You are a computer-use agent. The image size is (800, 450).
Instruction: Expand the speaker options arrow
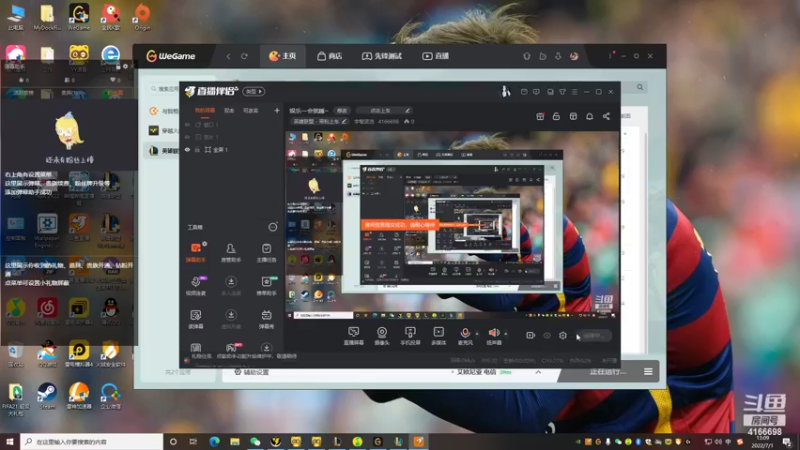click(506, 334)
